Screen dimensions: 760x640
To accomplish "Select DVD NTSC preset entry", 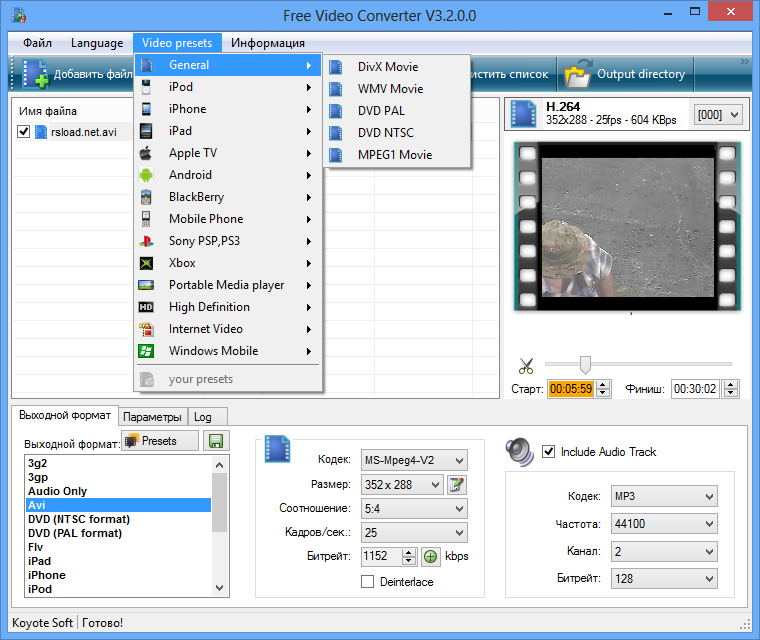I will 397,133.
